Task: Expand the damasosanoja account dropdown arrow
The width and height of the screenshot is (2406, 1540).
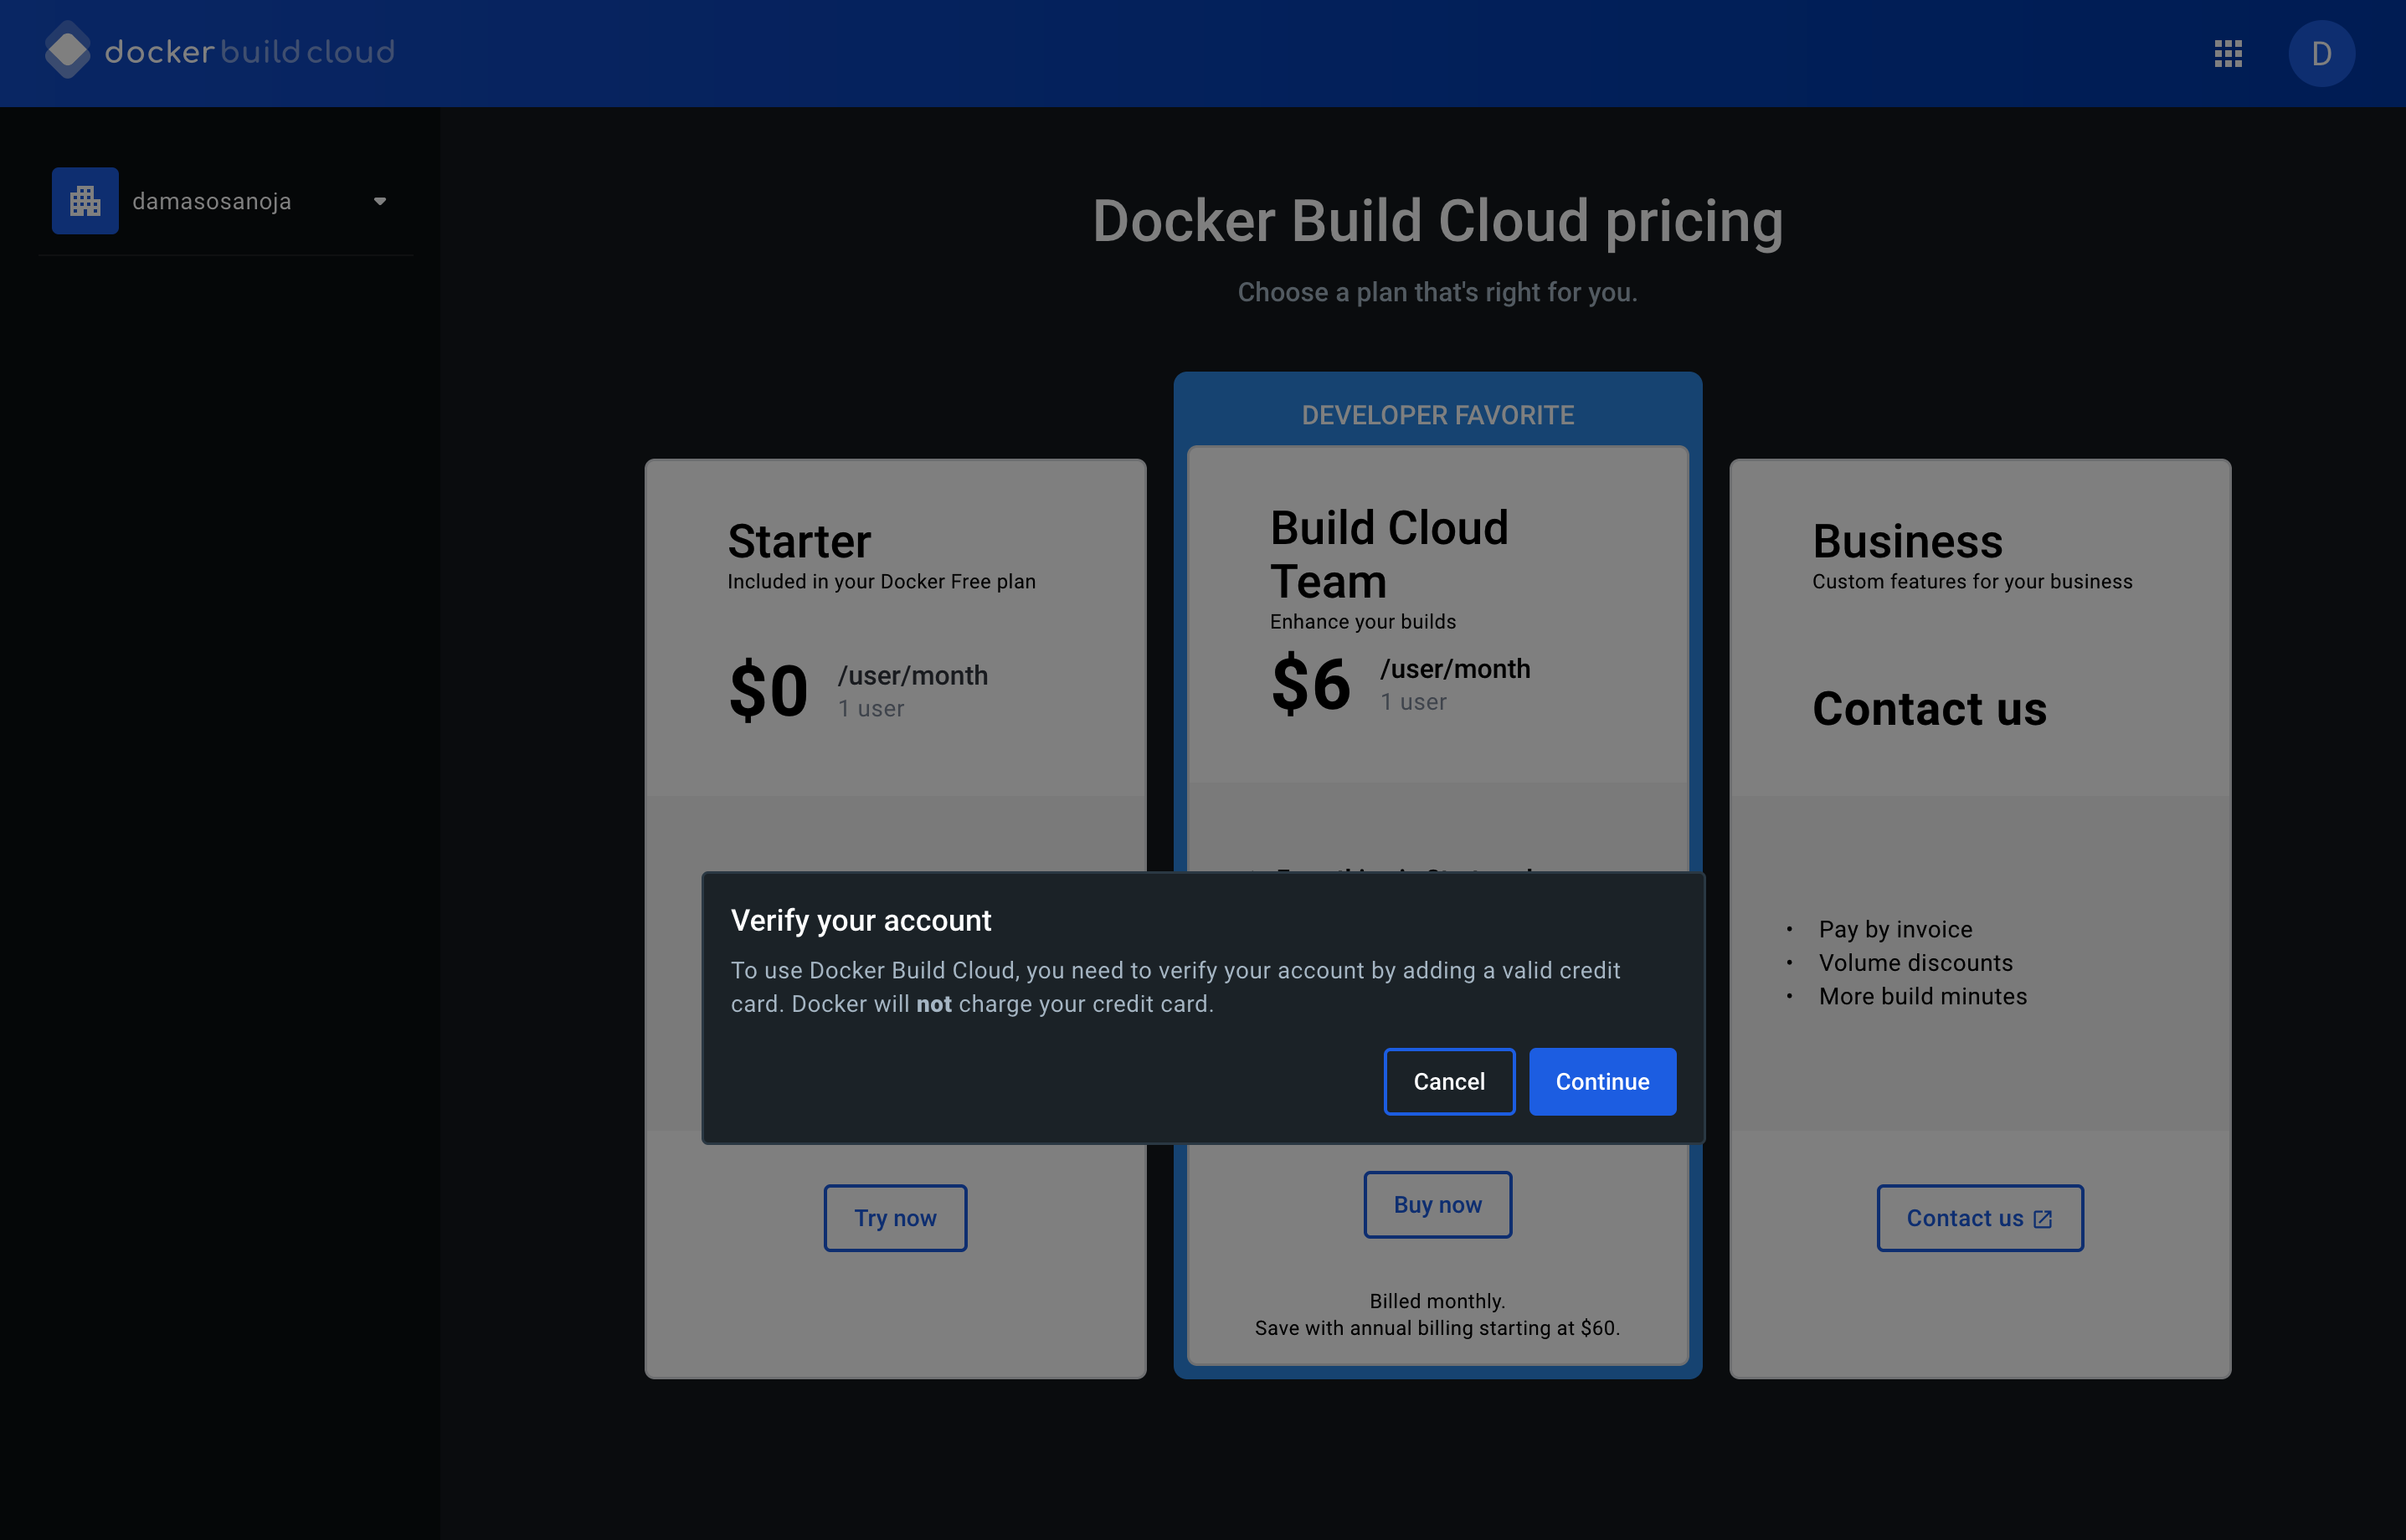Action: (380, 201)
